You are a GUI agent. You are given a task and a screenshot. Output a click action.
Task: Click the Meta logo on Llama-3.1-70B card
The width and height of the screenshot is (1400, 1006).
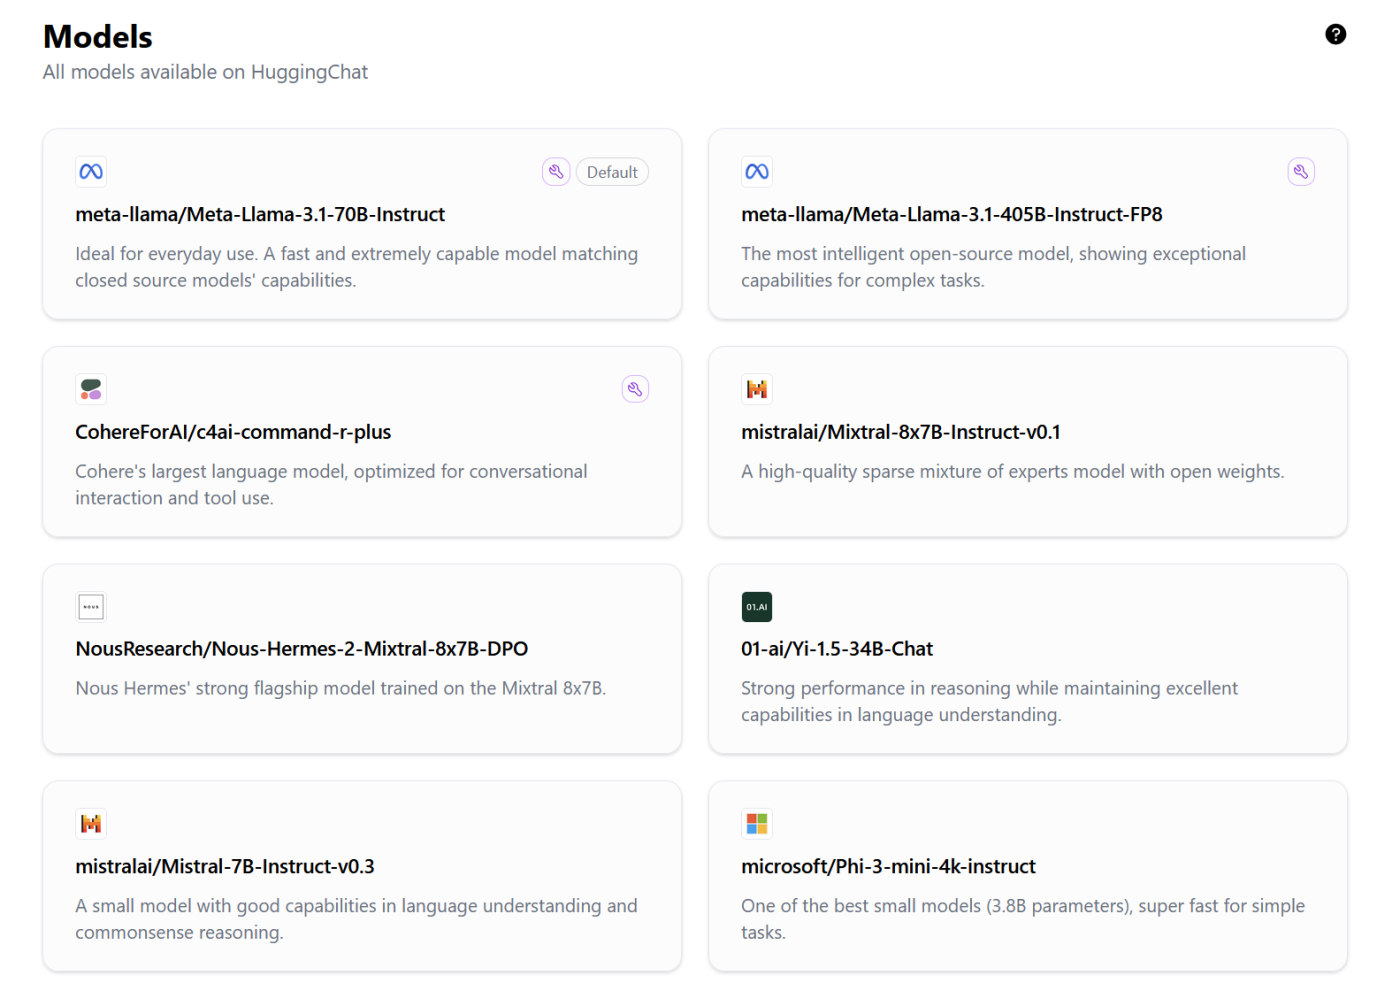point(91,172)
